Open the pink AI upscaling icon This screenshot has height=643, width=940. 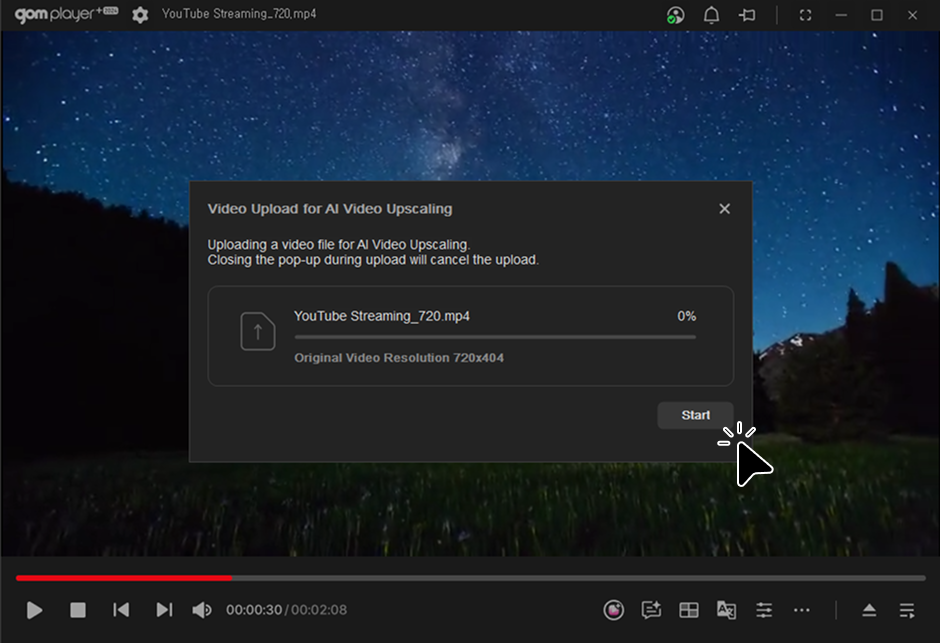tap(614, 609)
